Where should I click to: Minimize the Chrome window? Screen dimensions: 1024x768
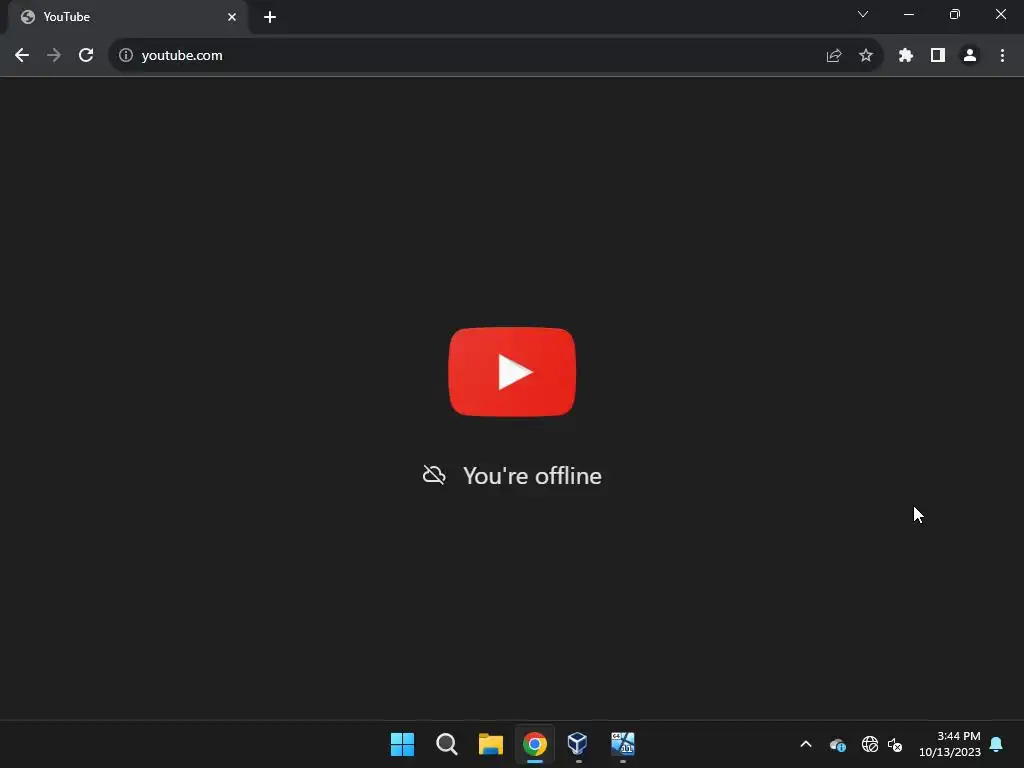coord(908,14)
